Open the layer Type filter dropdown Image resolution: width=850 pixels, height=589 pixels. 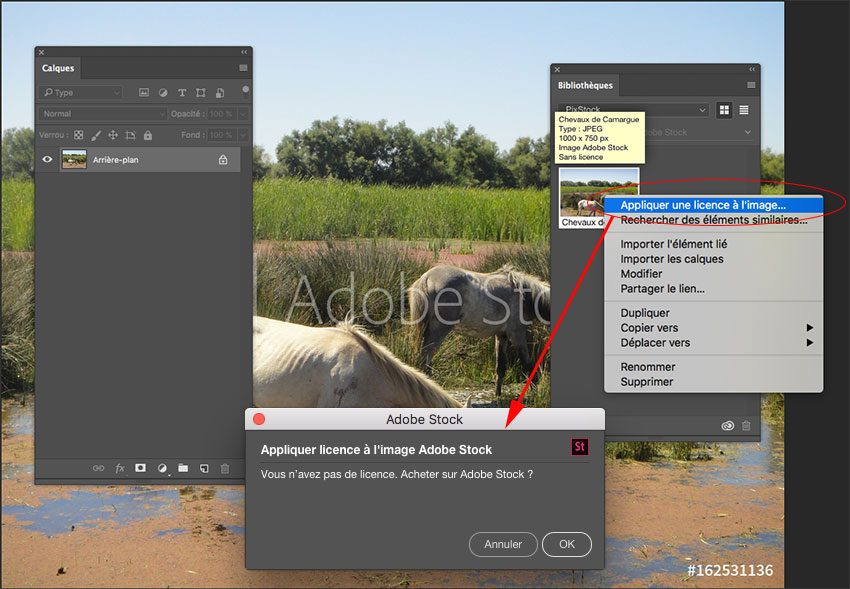(80, 93)
